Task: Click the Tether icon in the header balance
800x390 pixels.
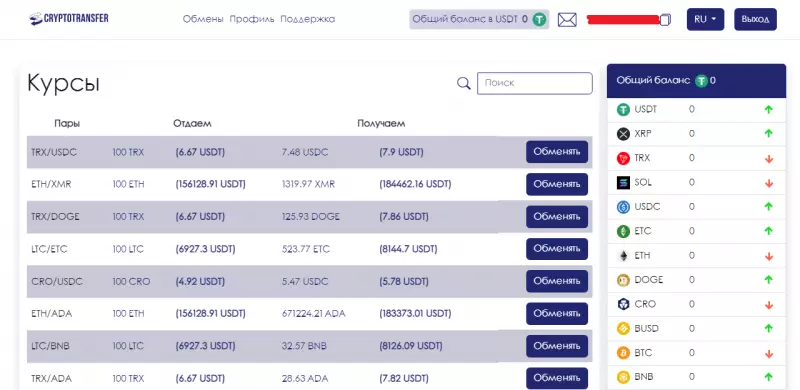Action: point(540,19)
